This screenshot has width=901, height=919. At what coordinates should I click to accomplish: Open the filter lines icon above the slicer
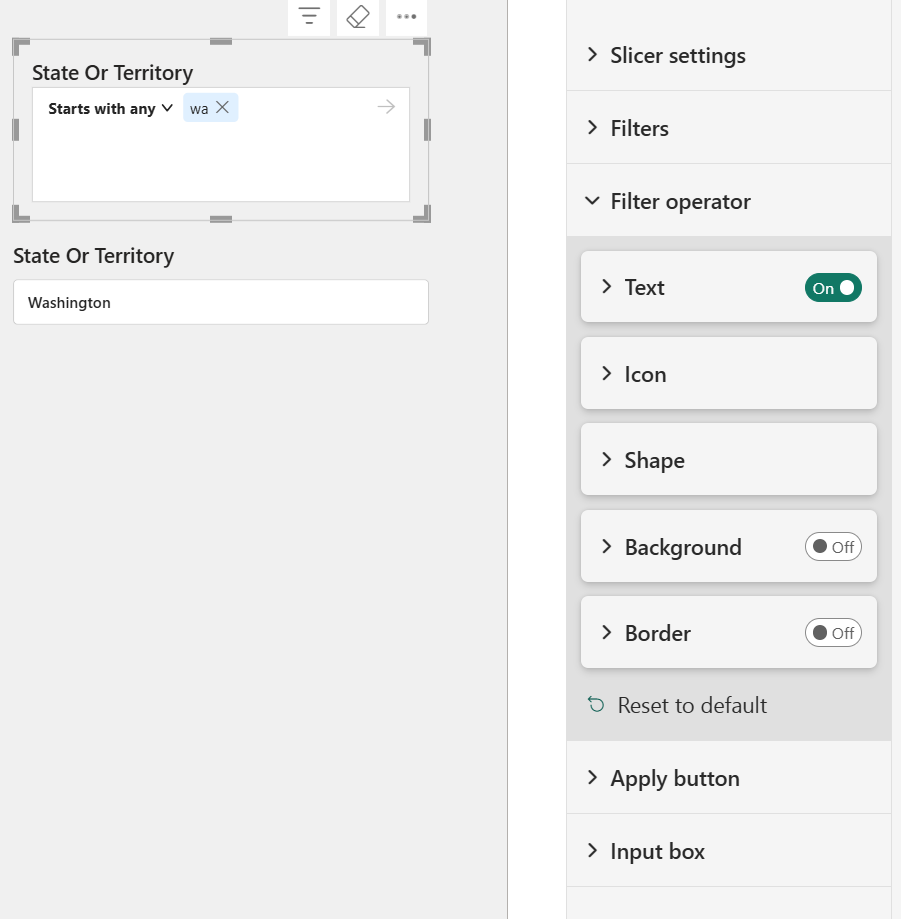pos(308,17)
